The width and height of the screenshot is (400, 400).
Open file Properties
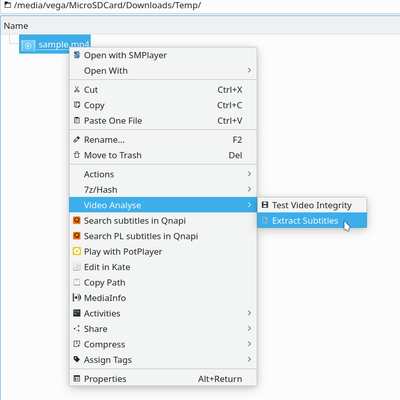pyautogui.click(x=163, y=378)
